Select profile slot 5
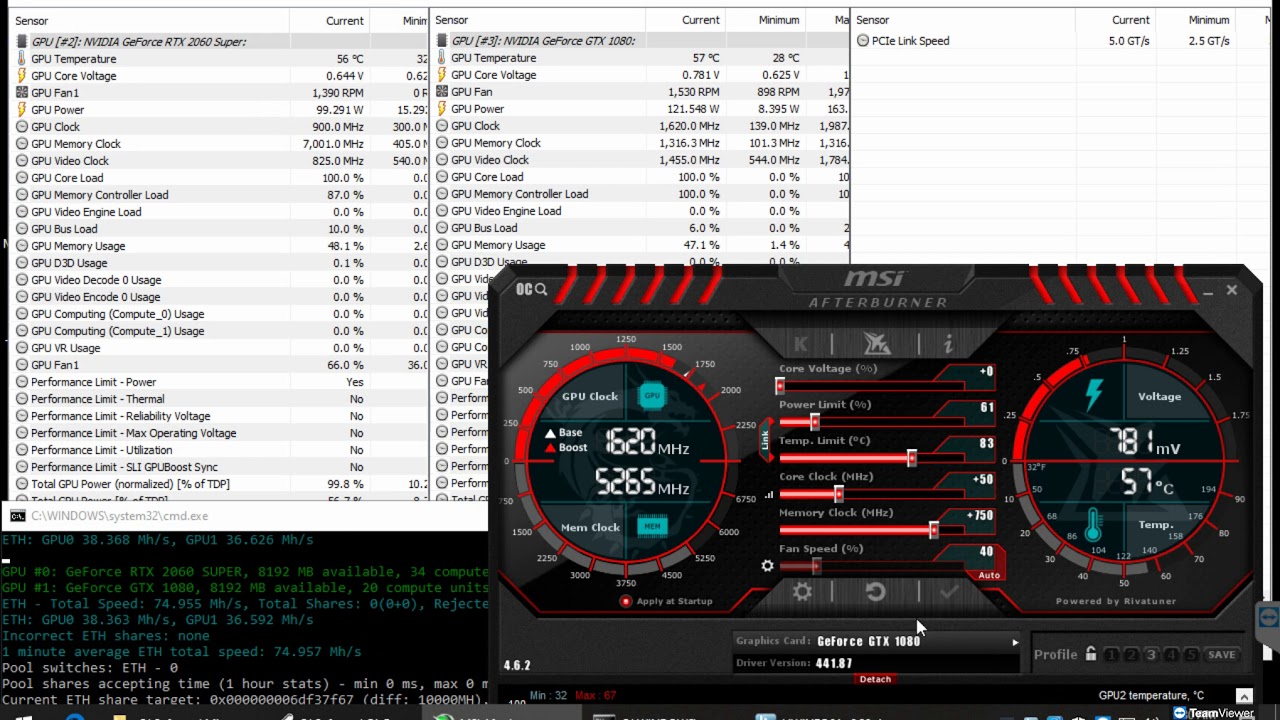 click(1191, 655)
